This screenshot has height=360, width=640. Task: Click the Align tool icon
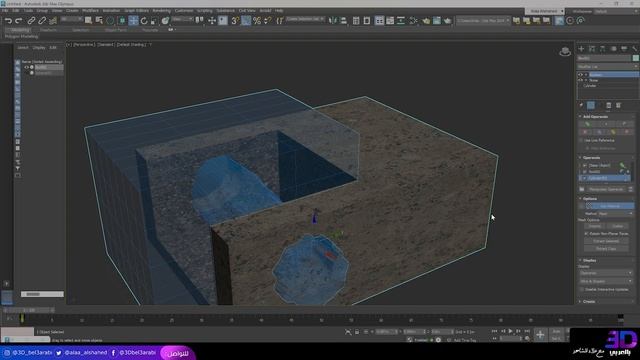pyautogui.click(x=344, y=20)
